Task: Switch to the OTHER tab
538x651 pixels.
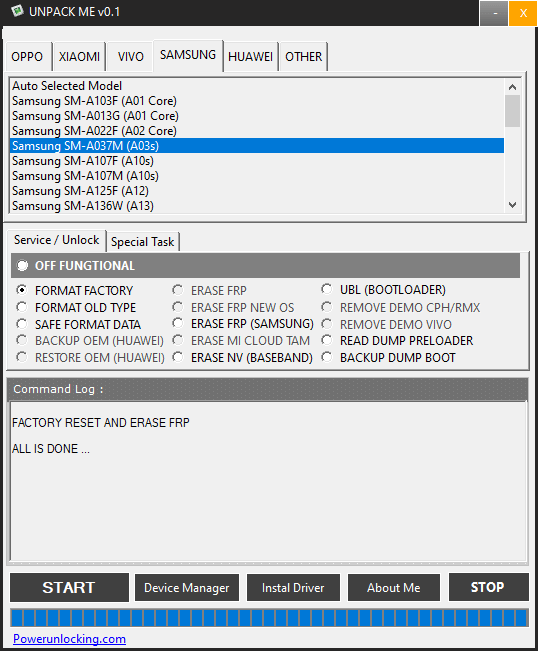Action: pyautogui.click(x=303, y=56)
